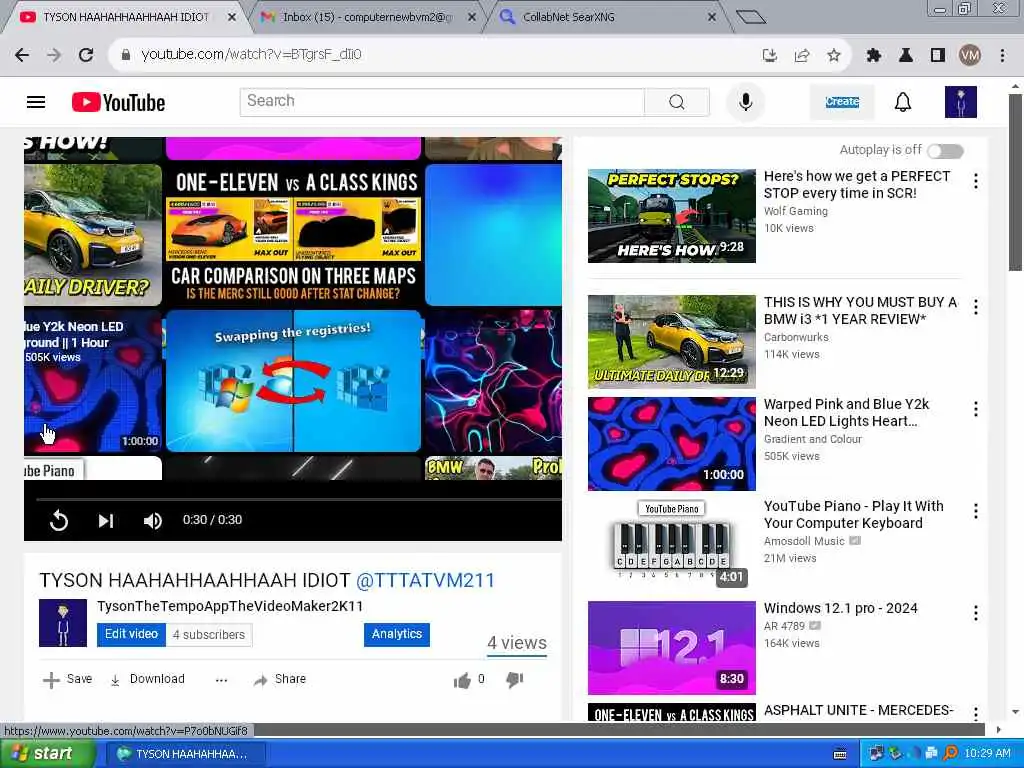
Task: Click the channel avatar below the title
Action: pos(63,623)
